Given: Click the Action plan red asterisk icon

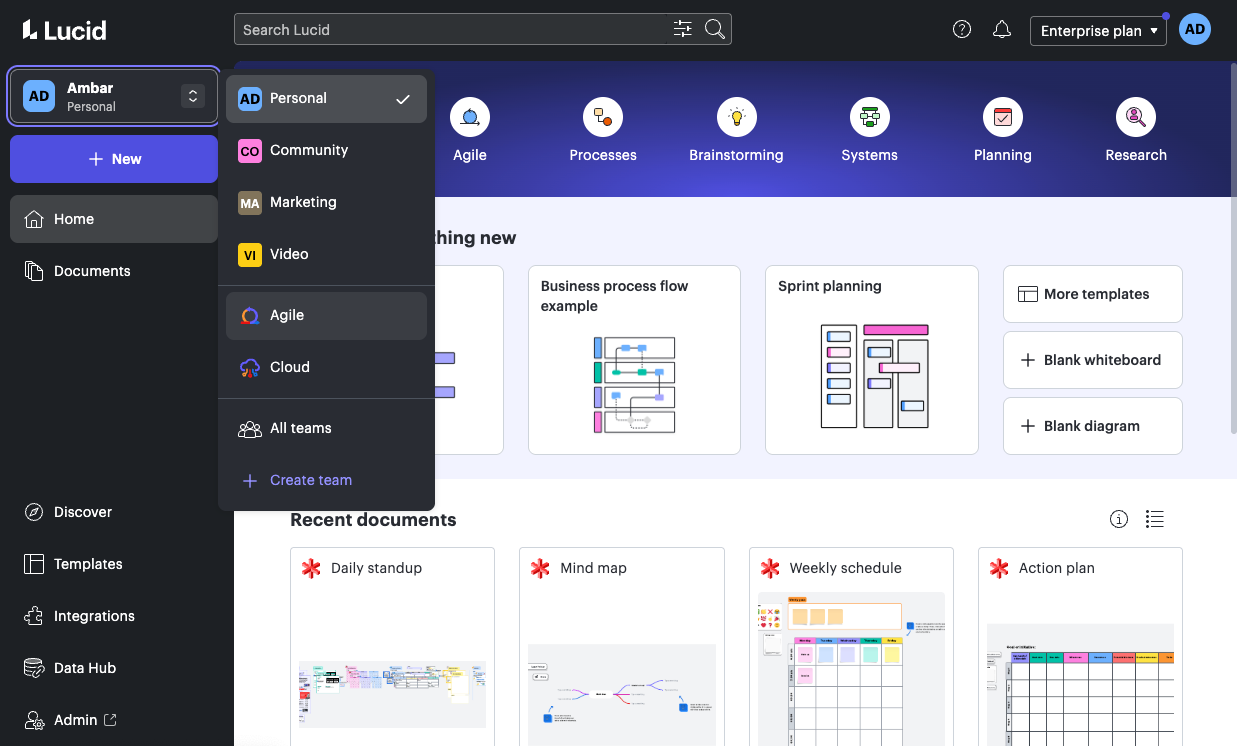Looking at the screenshot, I should 999,568.
